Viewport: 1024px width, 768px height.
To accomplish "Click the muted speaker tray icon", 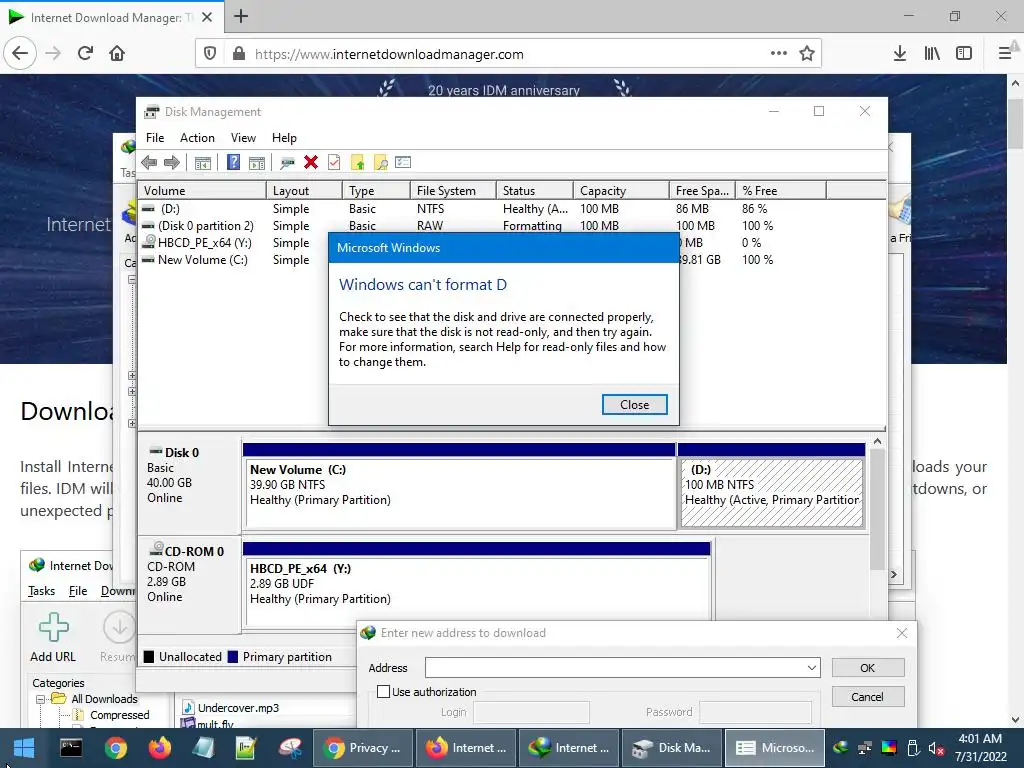I will coord(936,748).
